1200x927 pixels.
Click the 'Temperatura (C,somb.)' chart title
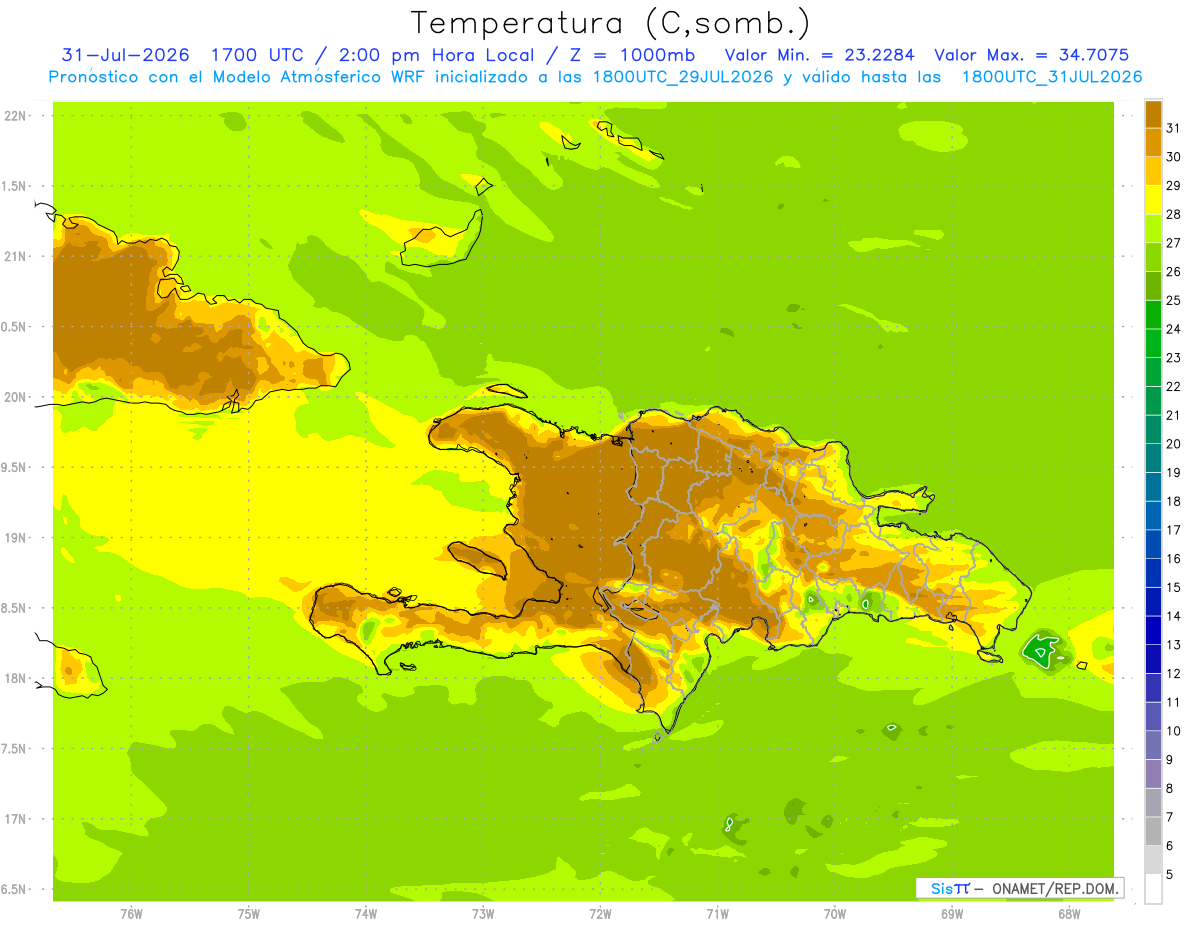[611, 23]
